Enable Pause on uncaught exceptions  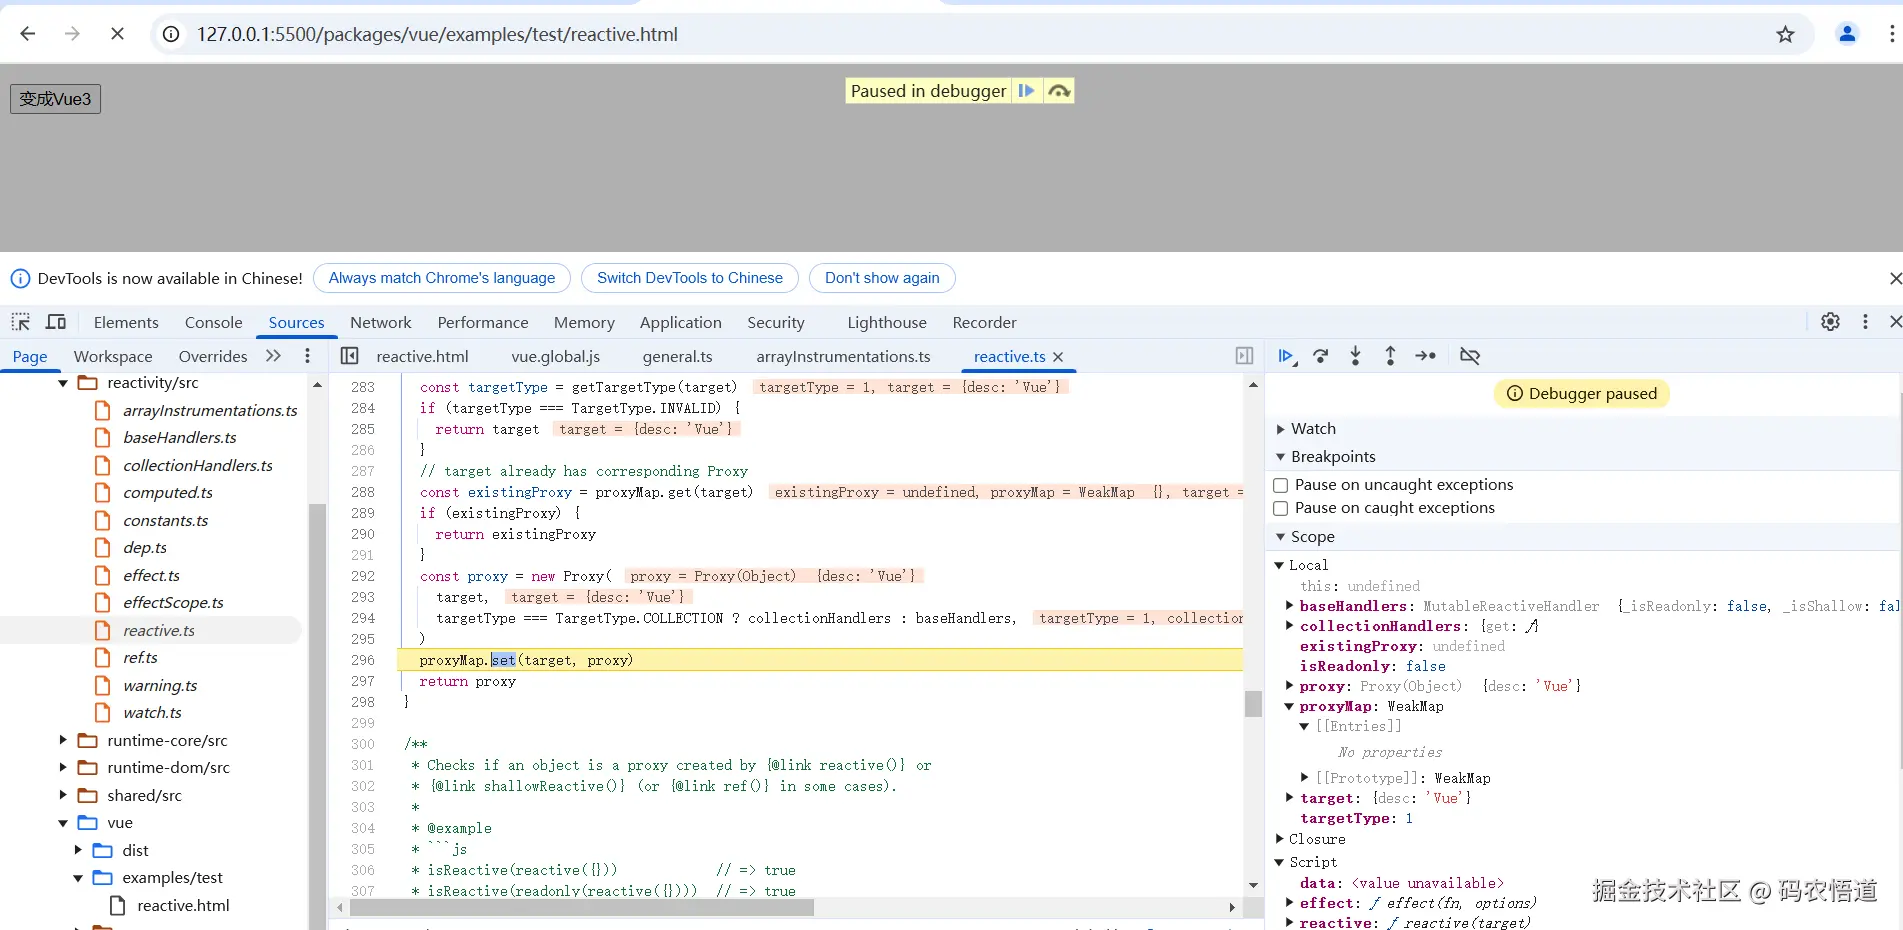tap(1280, 485)
